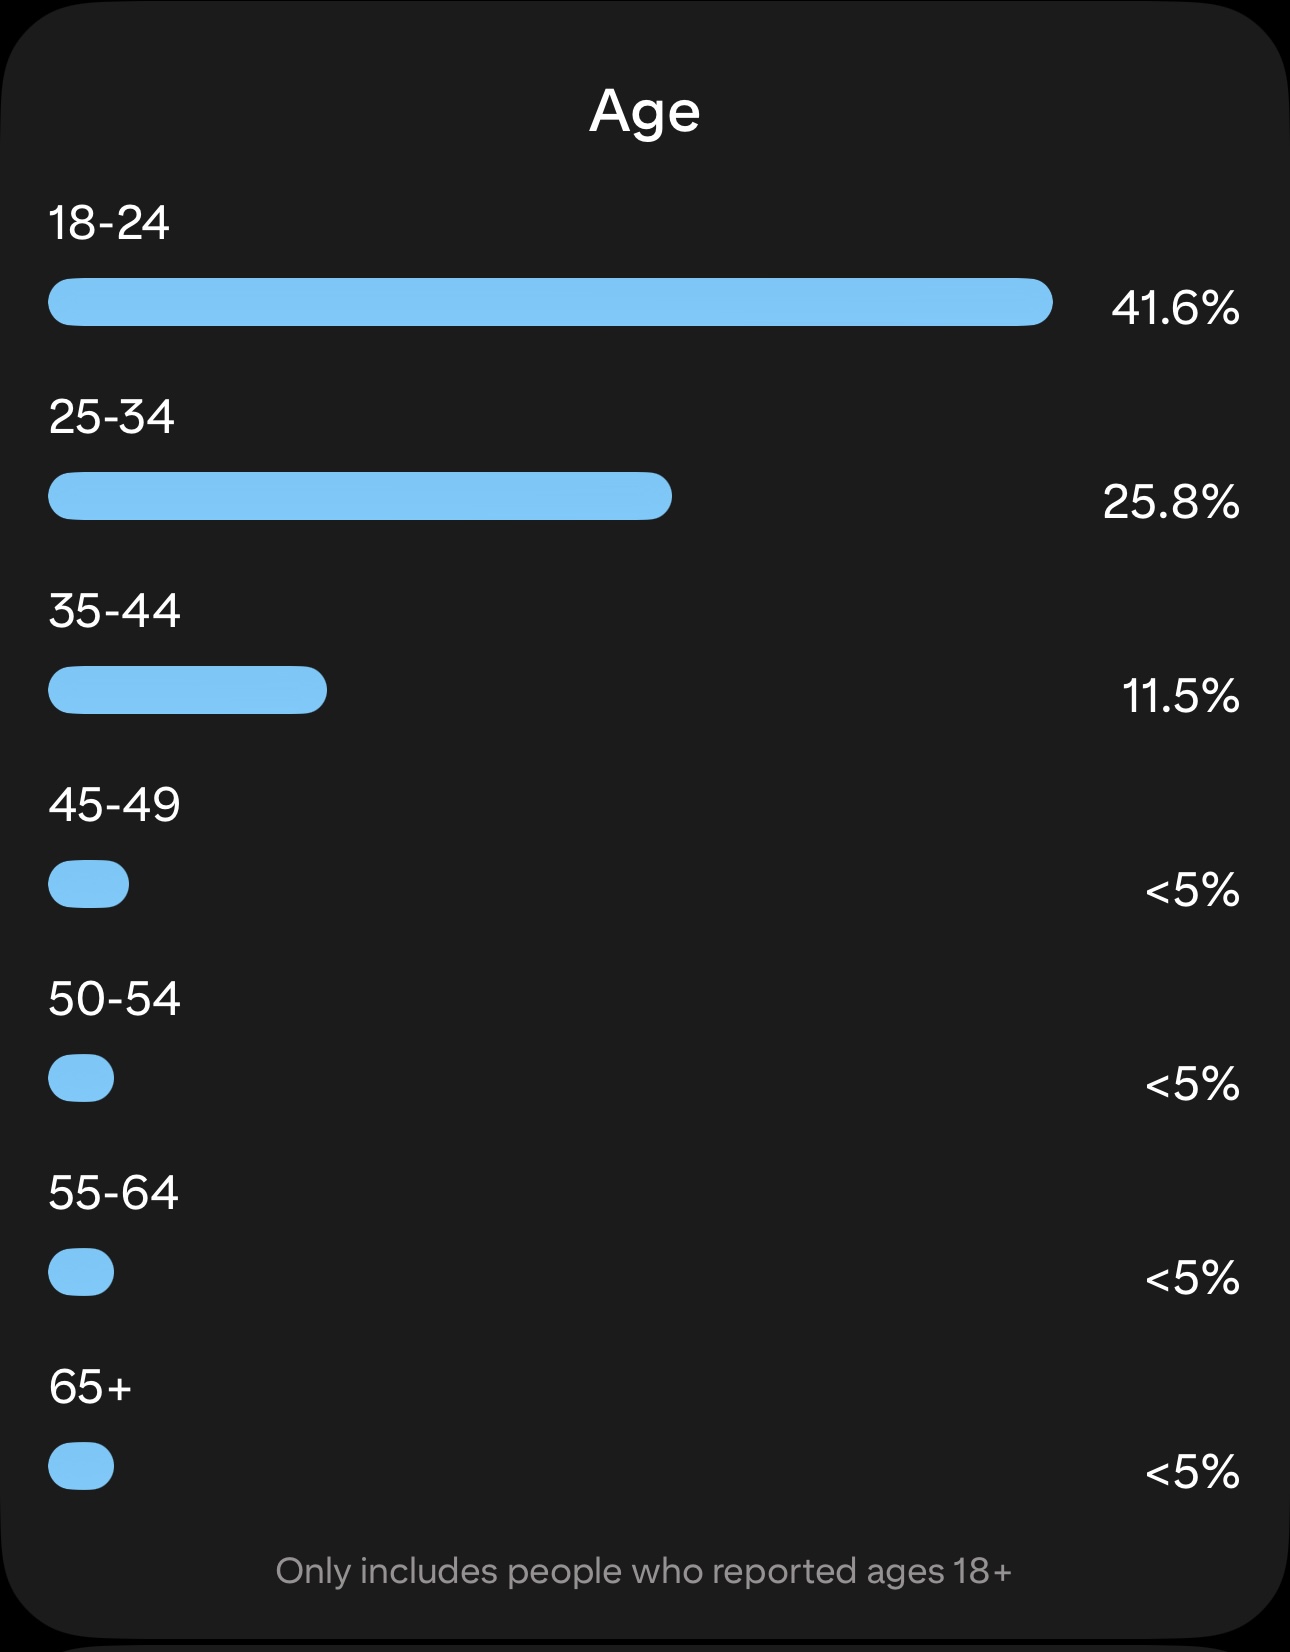Click the 55-64 progress bar
Viewport: 1290px width, 1652px height.
(x=81, y=1272)
